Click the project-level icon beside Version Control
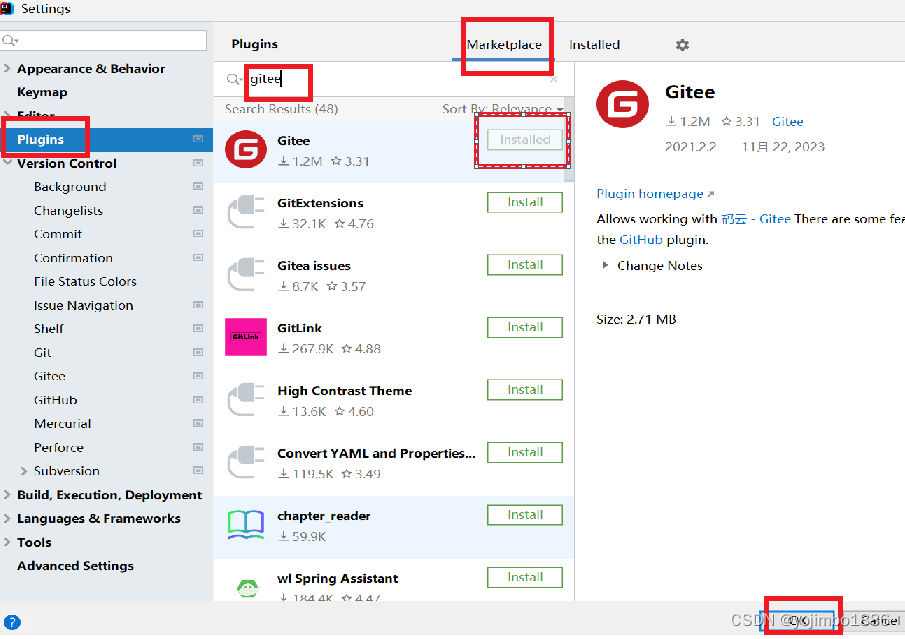Screen dimensions: 905x639 point(198,163)
